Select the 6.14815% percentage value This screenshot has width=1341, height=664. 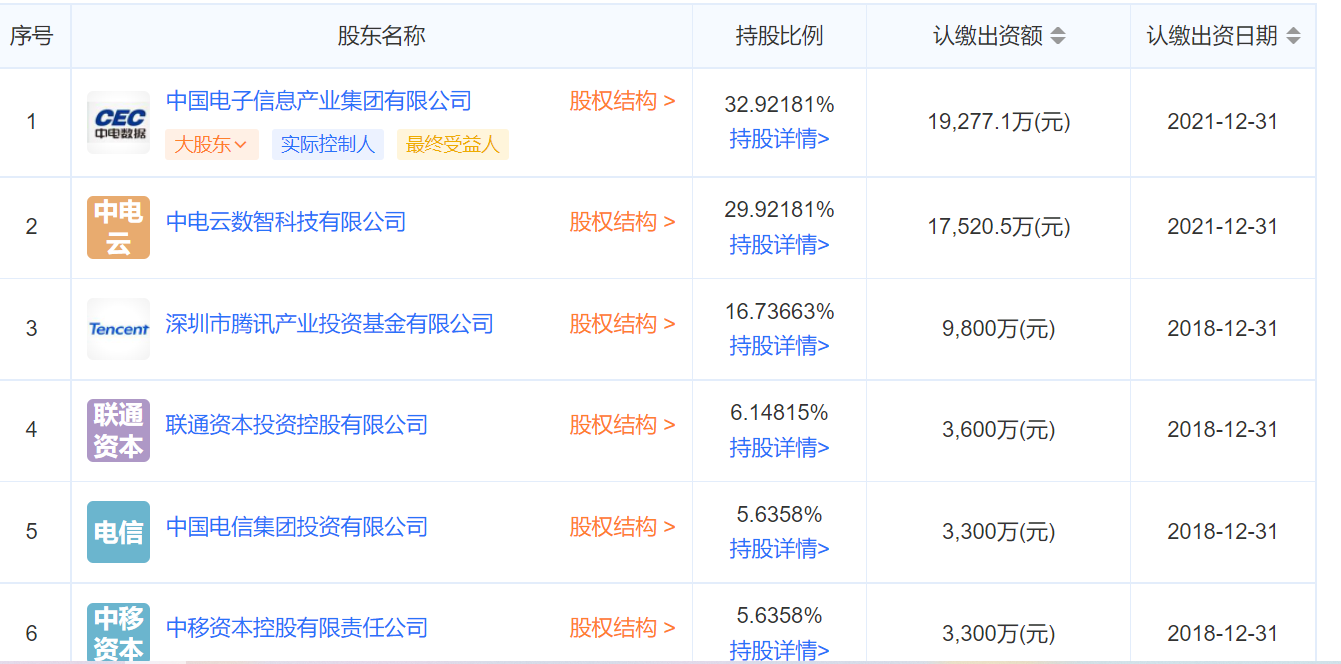click(x=779, y=412)
